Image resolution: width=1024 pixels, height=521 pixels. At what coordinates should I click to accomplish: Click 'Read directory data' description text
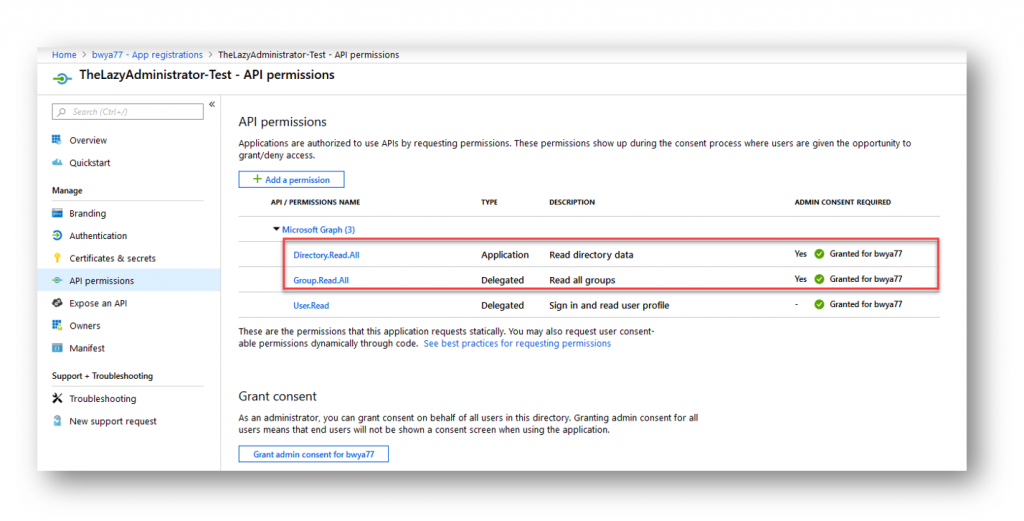(x=591, y=255)
